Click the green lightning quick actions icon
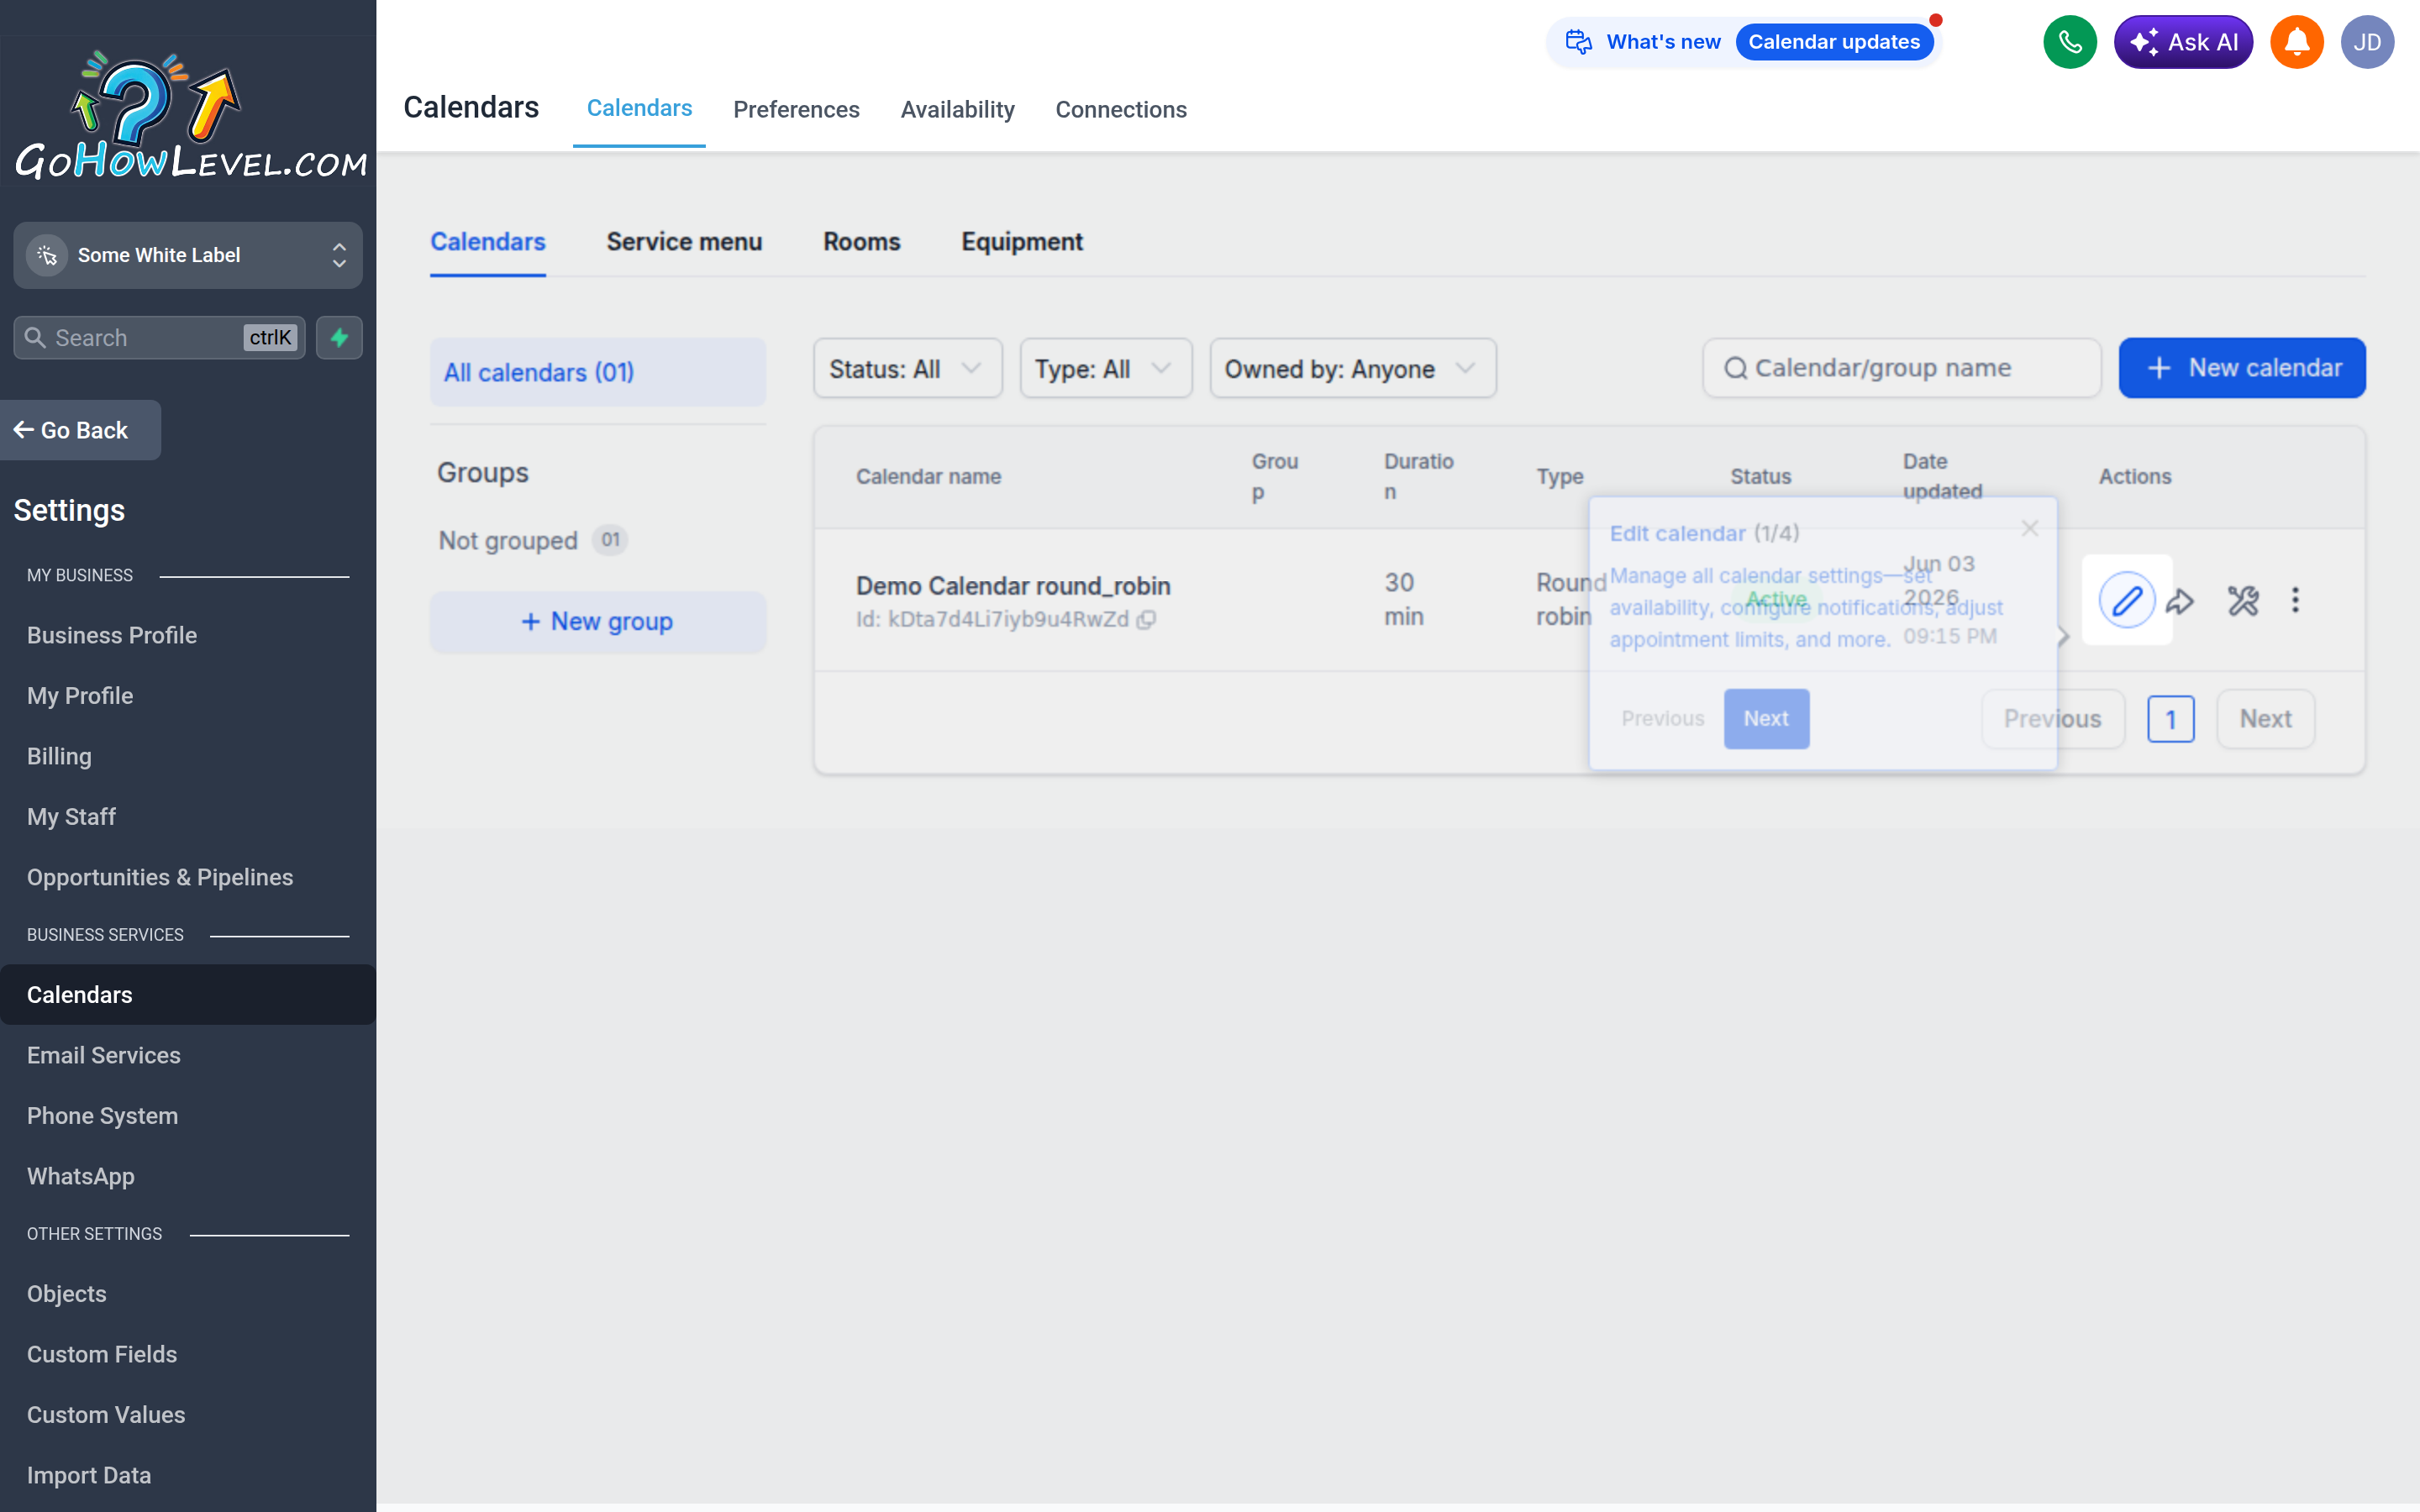 pyautogui.click(x=339, y=337)
